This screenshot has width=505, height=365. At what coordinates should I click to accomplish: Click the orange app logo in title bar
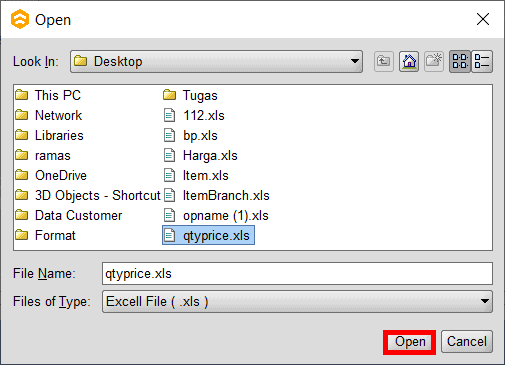[x=20, y=19]
